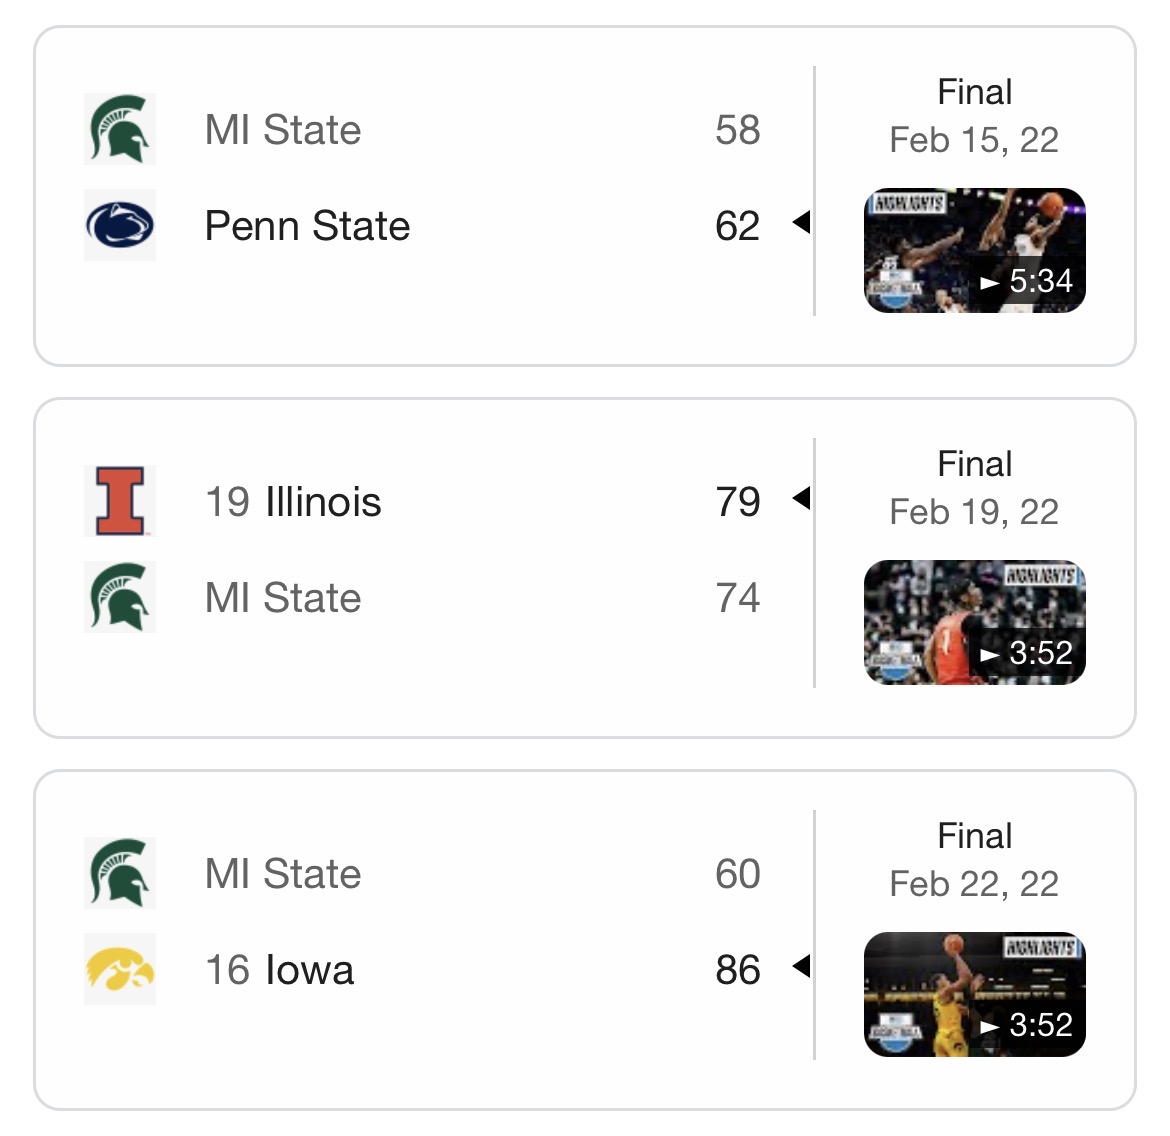Open the Penn State team name

pos(307,226)
